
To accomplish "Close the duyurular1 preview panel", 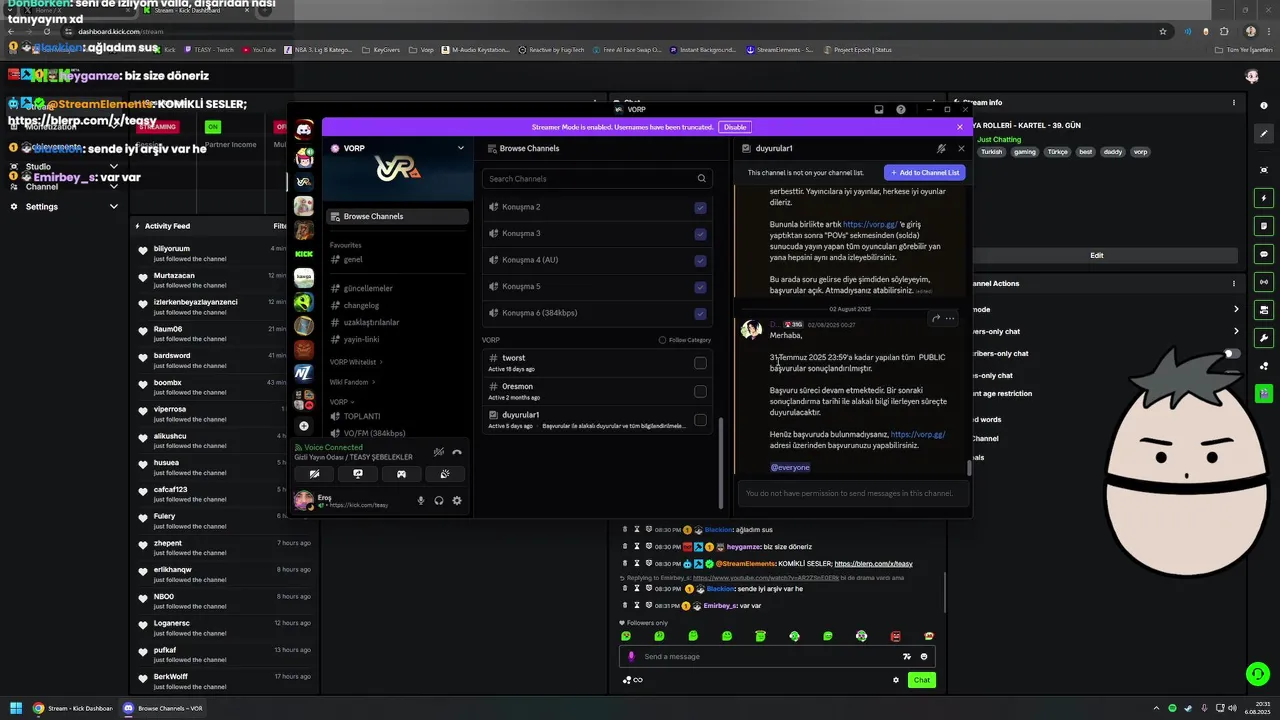I will coord(961,148).
